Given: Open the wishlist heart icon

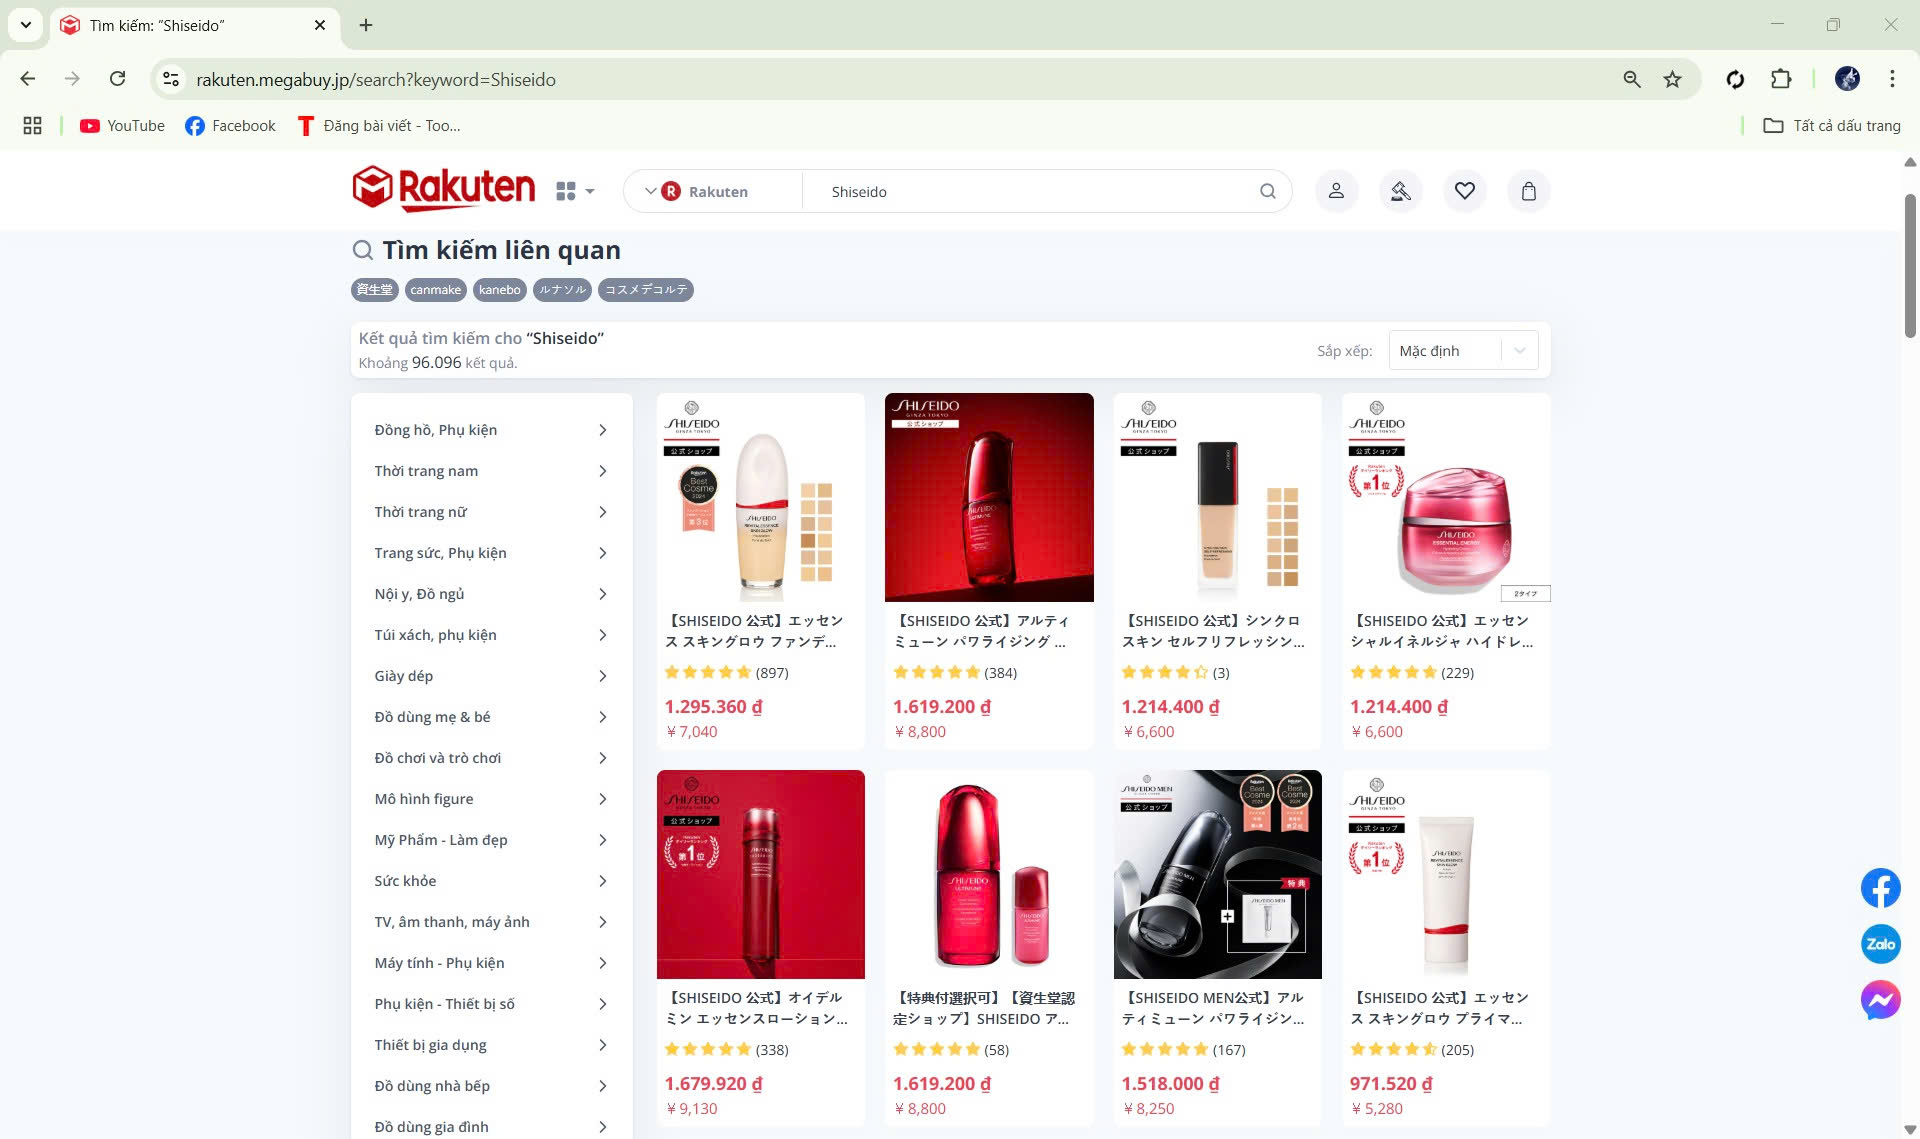Looking at the screenshot, I should tap(1464, 191).
